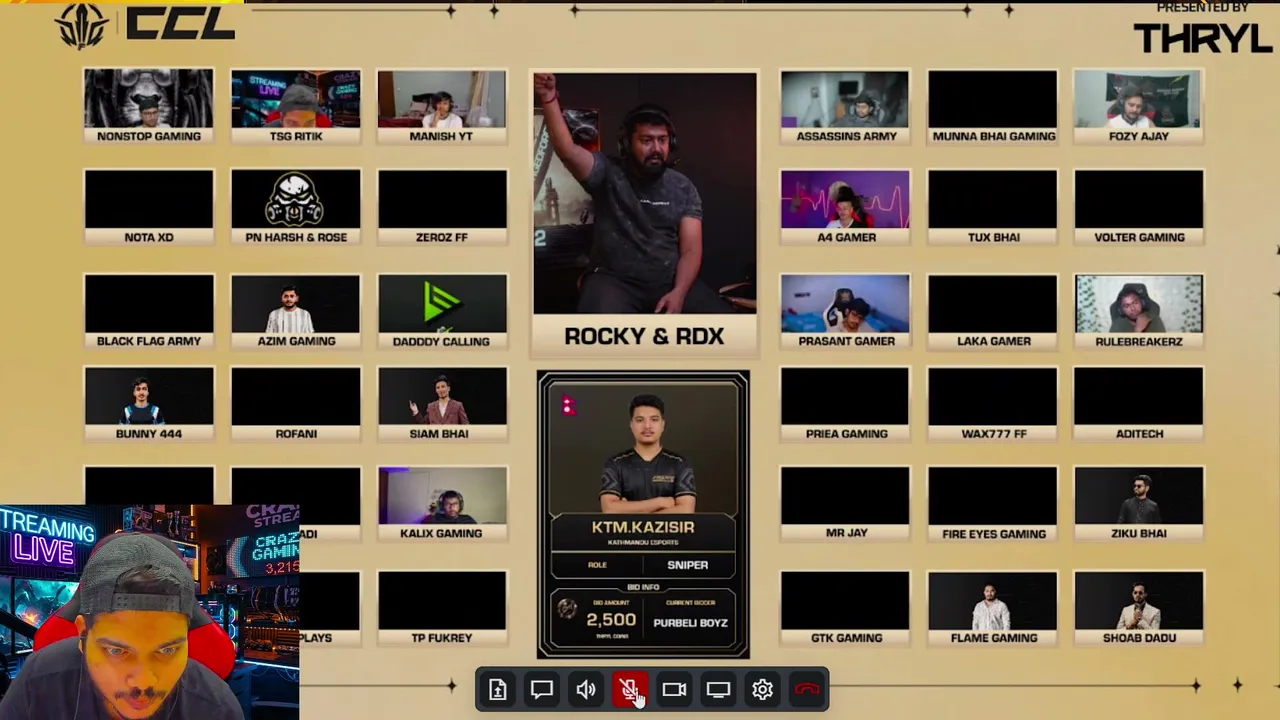Select the ZEROZ FF tile
The image size is (1280, 720).
click(x=442, y=207)
